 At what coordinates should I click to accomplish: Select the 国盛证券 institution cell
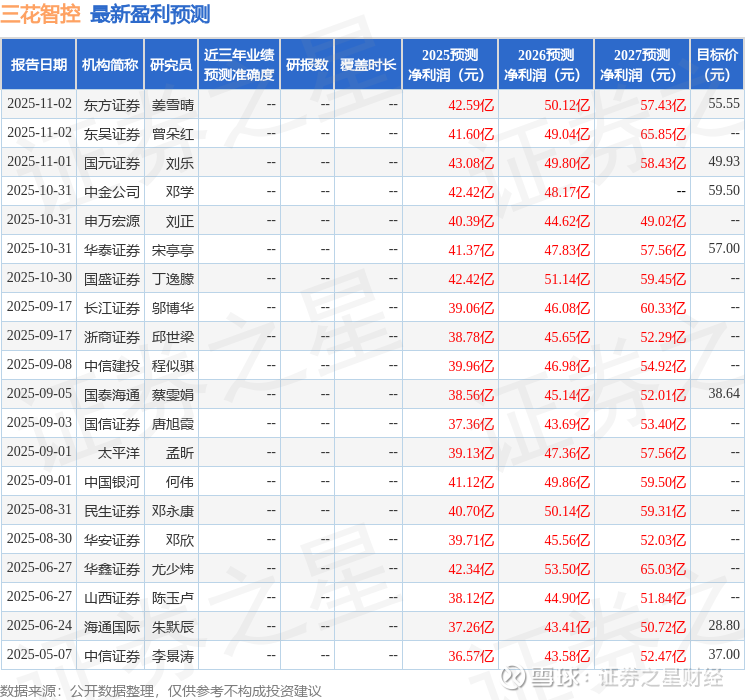point(112,279)
